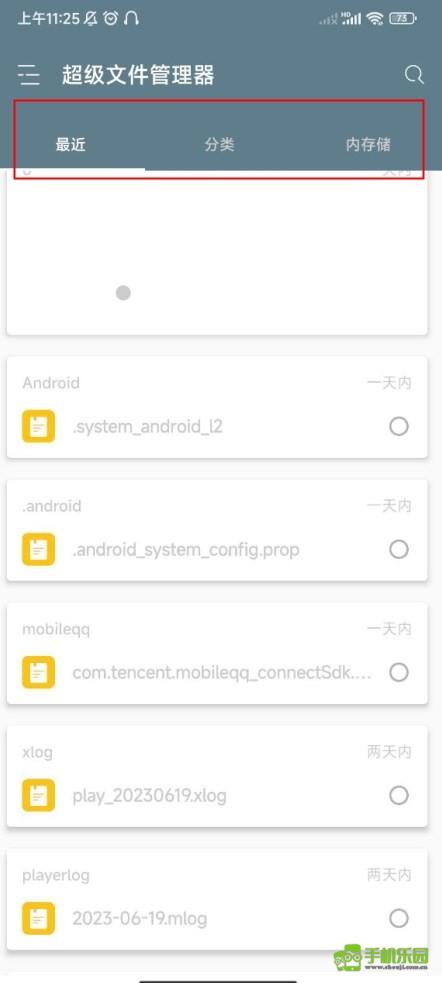442x983 pixels.
Task: Tap the Wi-Fi status icon
Action: pos(375,19)
